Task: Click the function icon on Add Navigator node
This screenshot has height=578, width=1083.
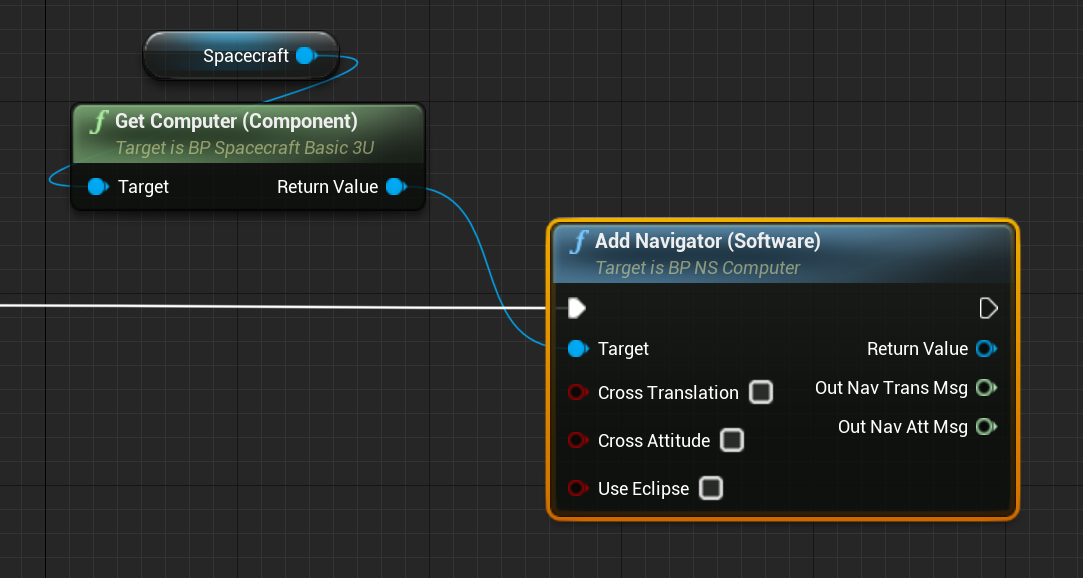Action: pos(579,242)
